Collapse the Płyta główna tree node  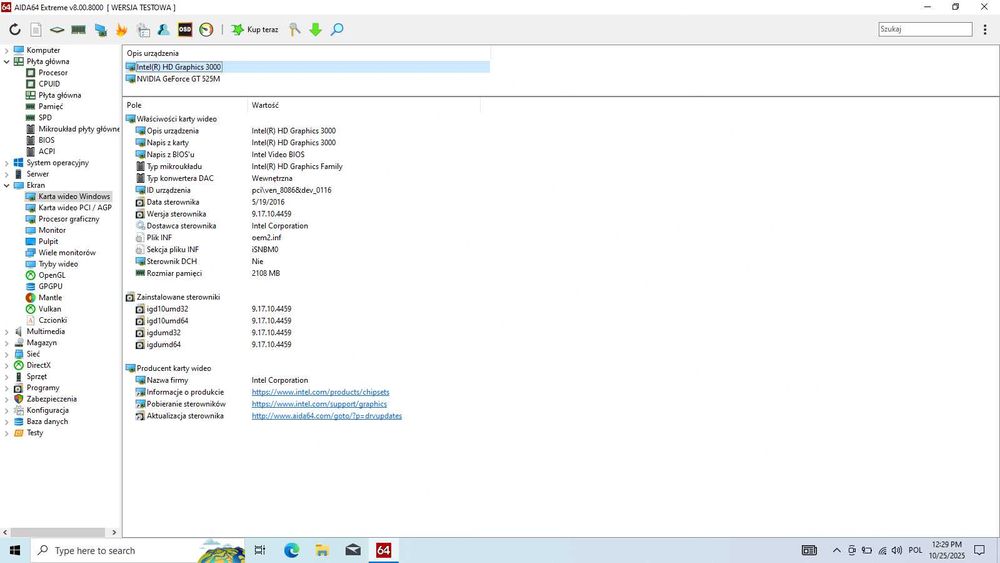click(x=6, y=62)
